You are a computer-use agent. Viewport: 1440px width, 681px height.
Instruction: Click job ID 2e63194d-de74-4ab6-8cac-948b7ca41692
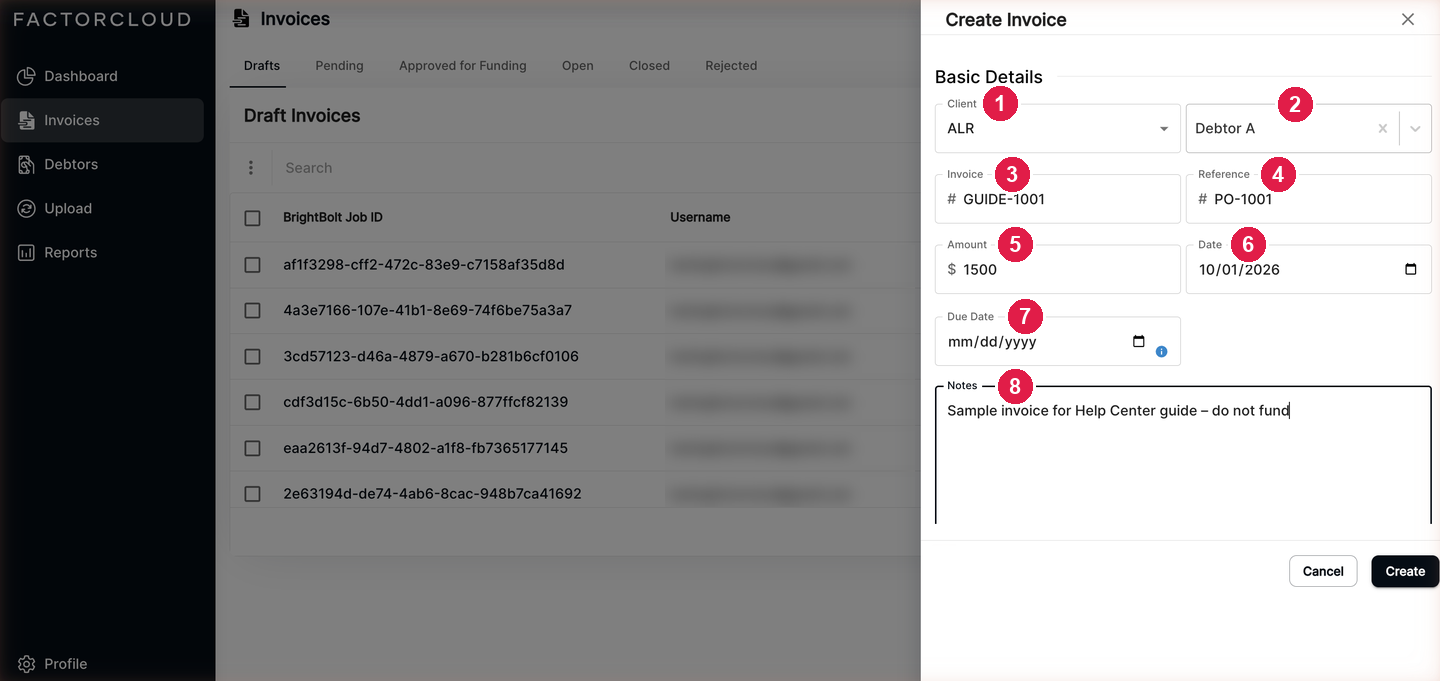click(433, 494)
